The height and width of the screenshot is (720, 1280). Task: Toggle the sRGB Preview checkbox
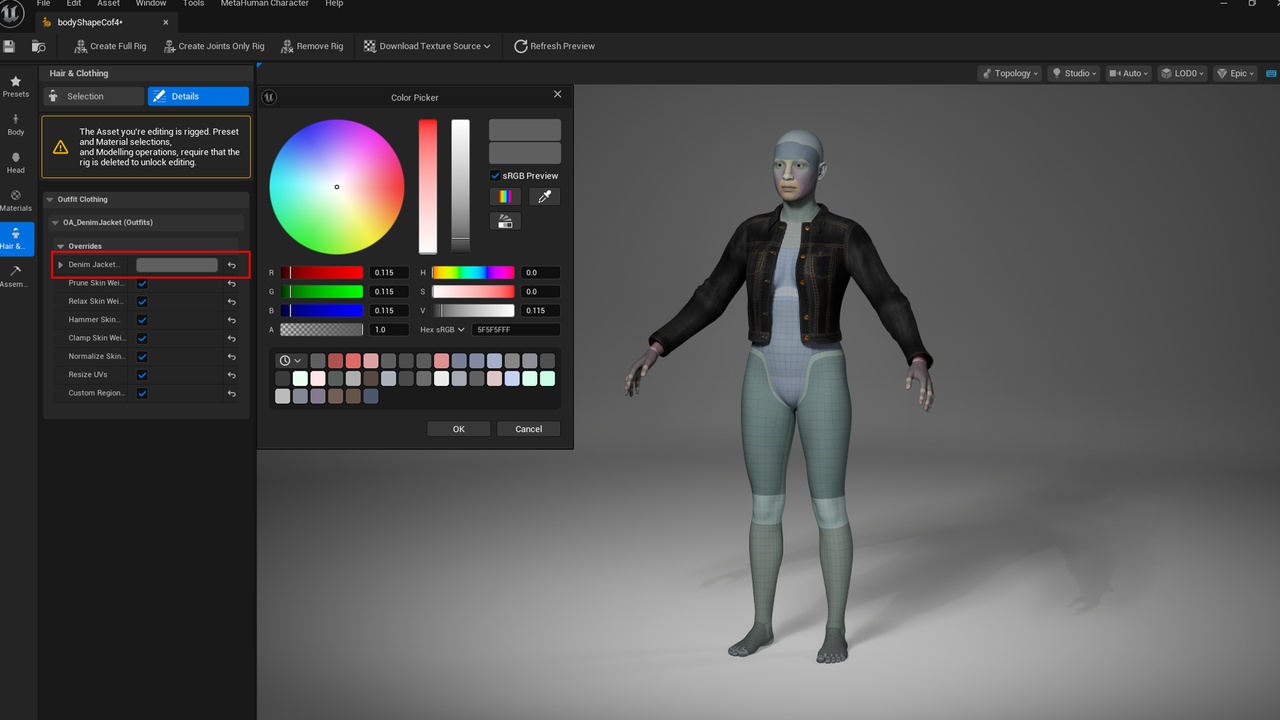[495, 175]
